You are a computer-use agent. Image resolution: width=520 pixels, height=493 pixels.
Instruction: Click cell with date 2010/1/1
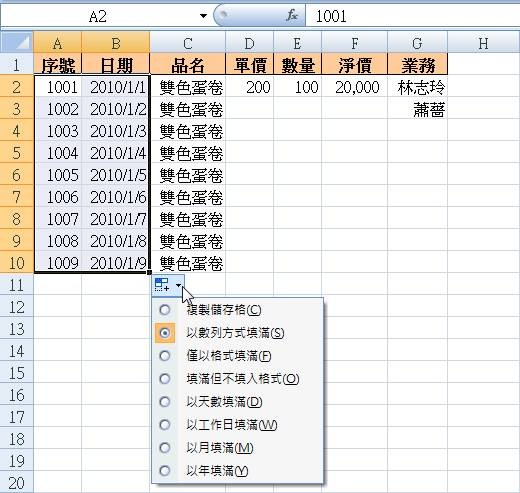(116, 86)
